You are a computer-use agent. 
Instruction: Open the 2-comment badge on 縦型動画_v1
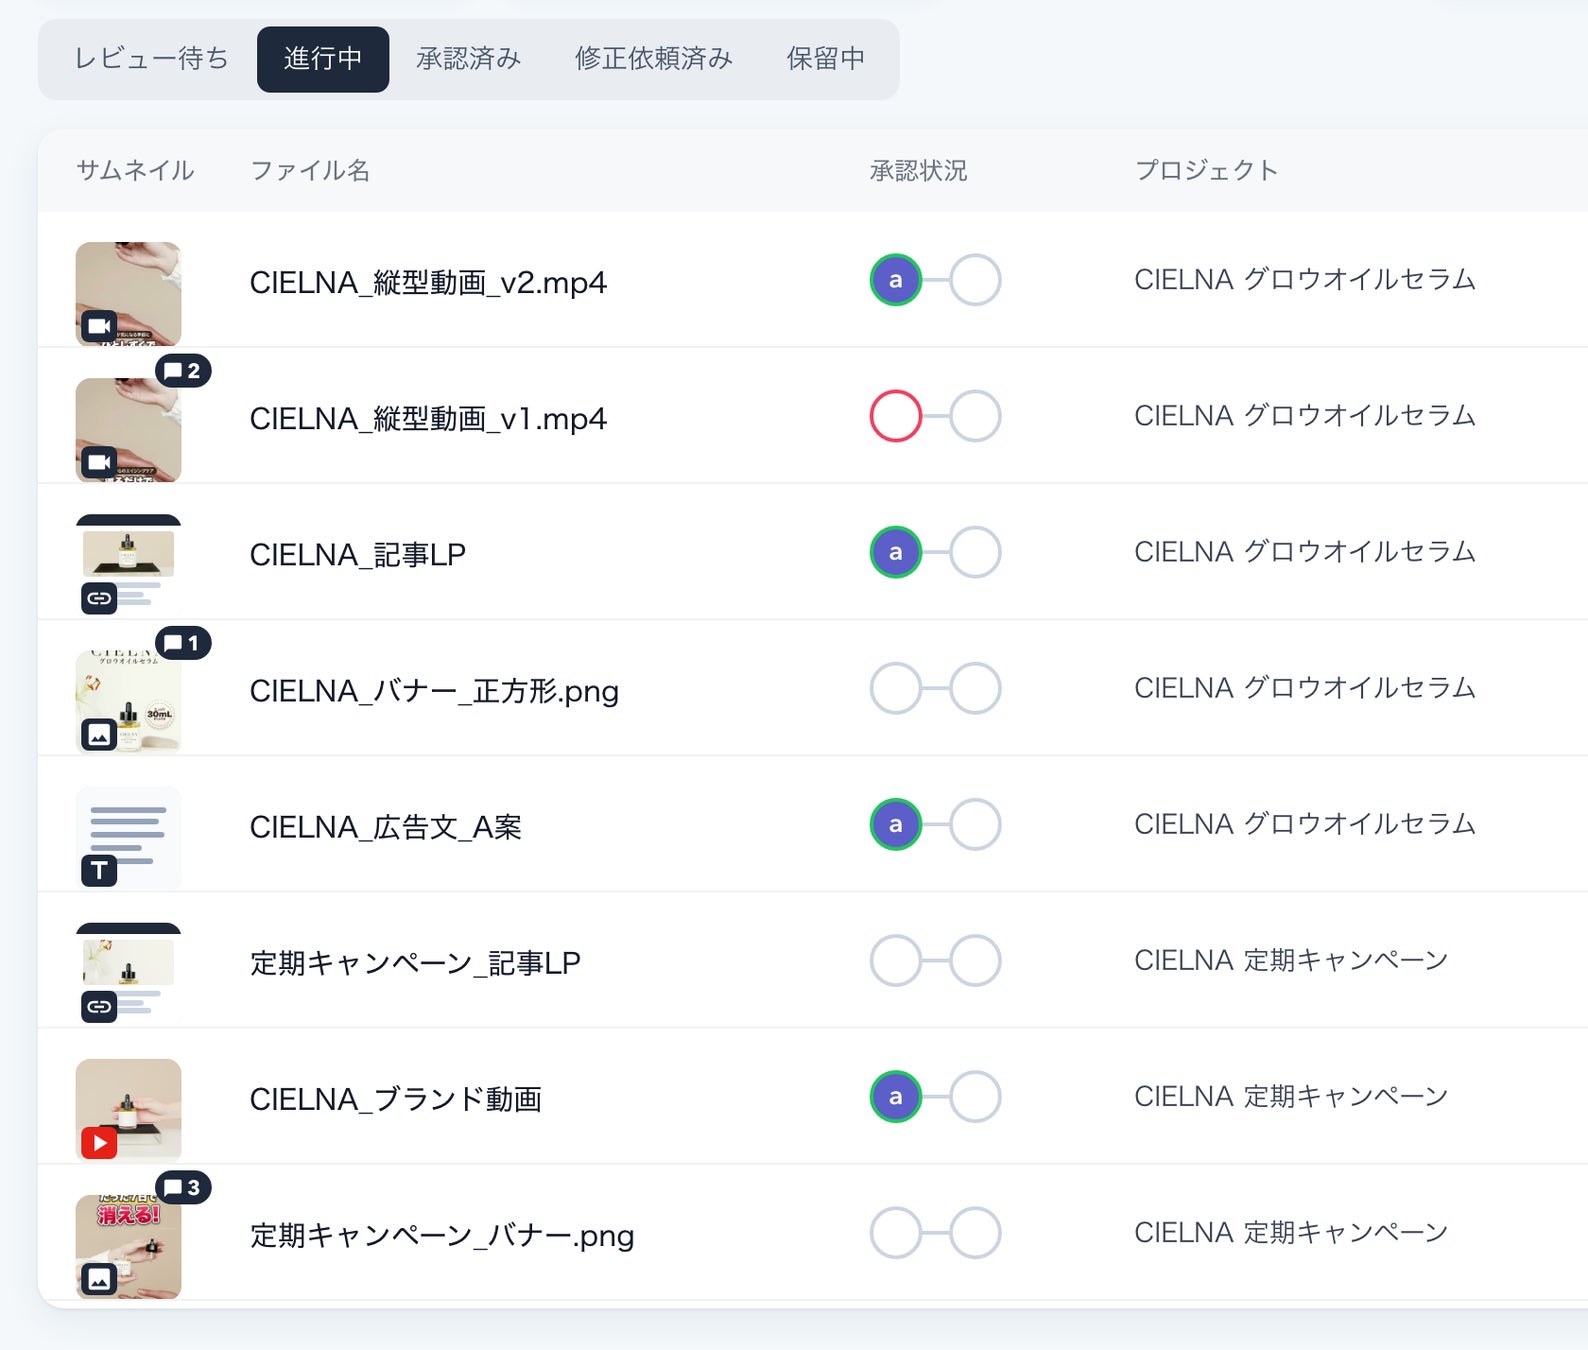point(183,371)
